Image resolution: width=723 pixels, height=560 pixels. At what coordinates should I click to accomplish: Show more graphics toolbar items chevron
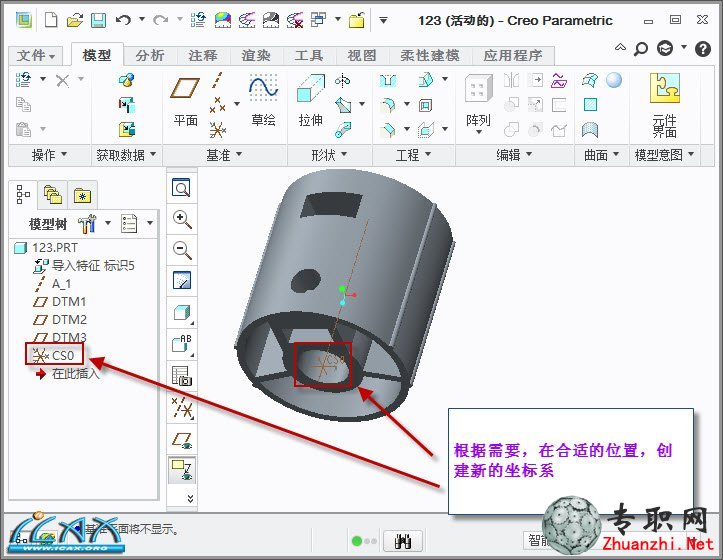[x=190, y=499]
